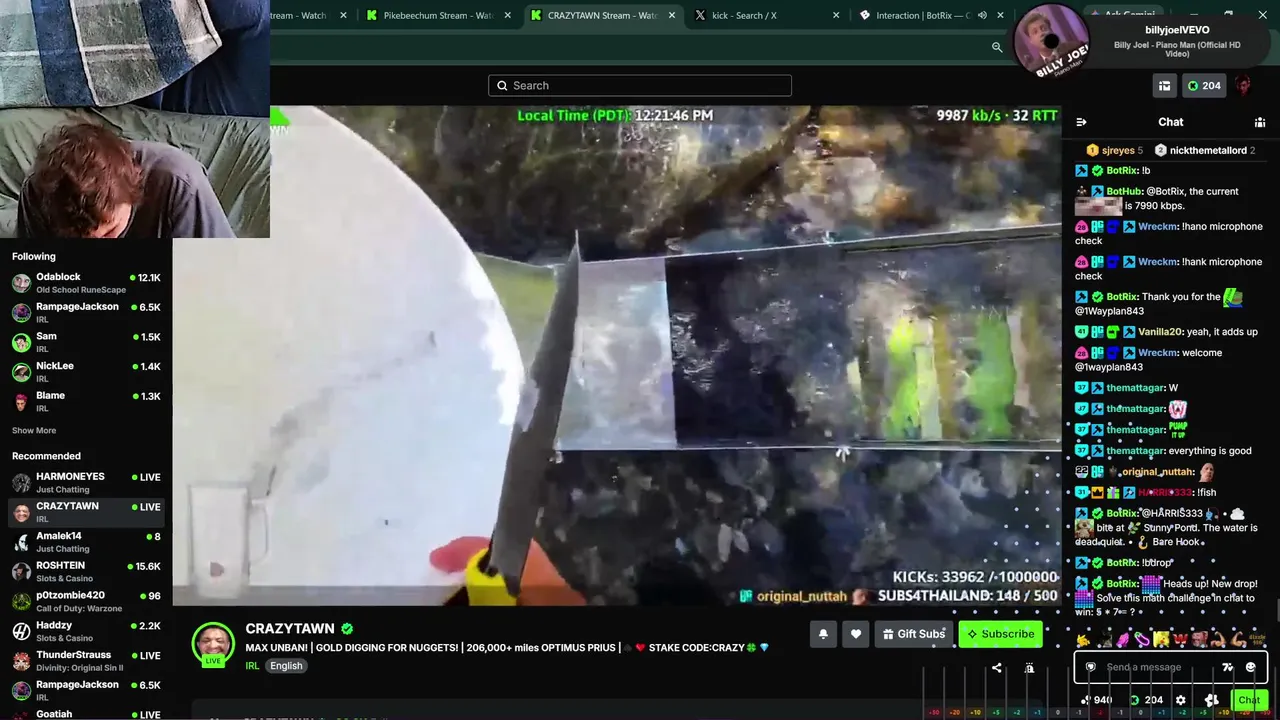The image size is (1280, 720).
Task: Open ROSHTEIN's Slots & Casino channel
Action: pyautogui.click(x=86, y=572)
